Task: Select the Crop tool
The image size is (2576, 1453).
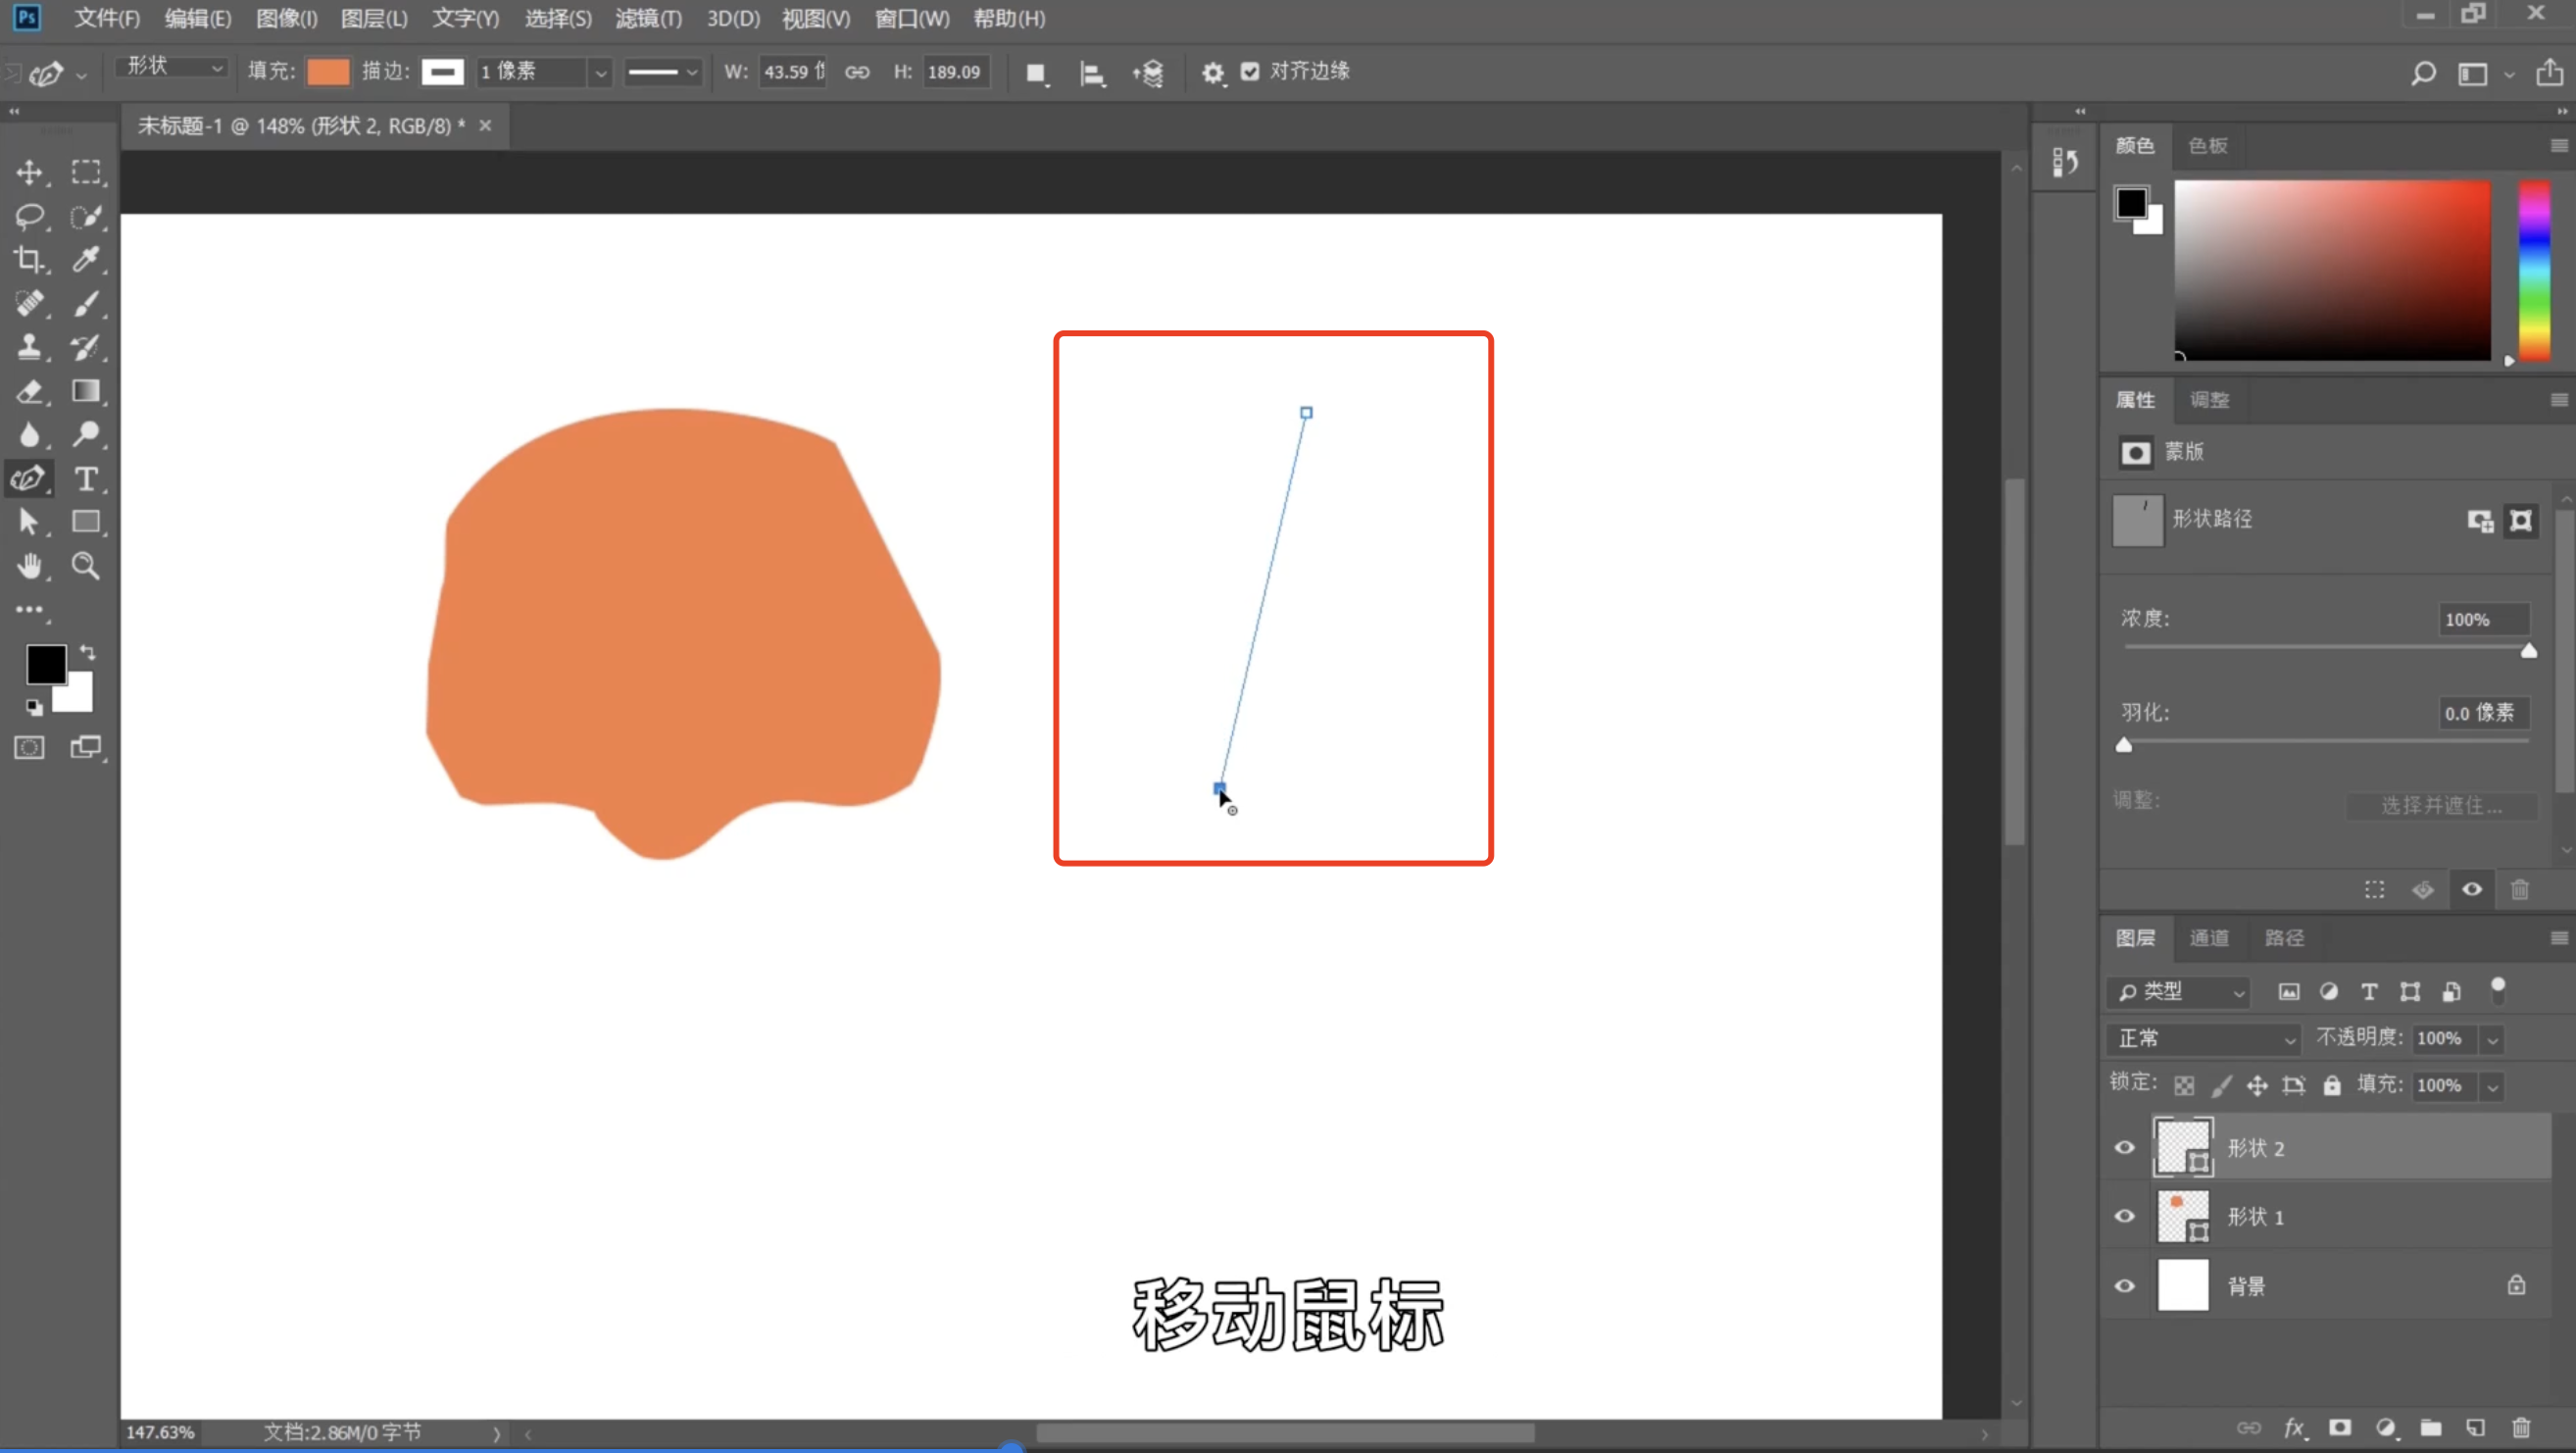Action: coord(29,260)
